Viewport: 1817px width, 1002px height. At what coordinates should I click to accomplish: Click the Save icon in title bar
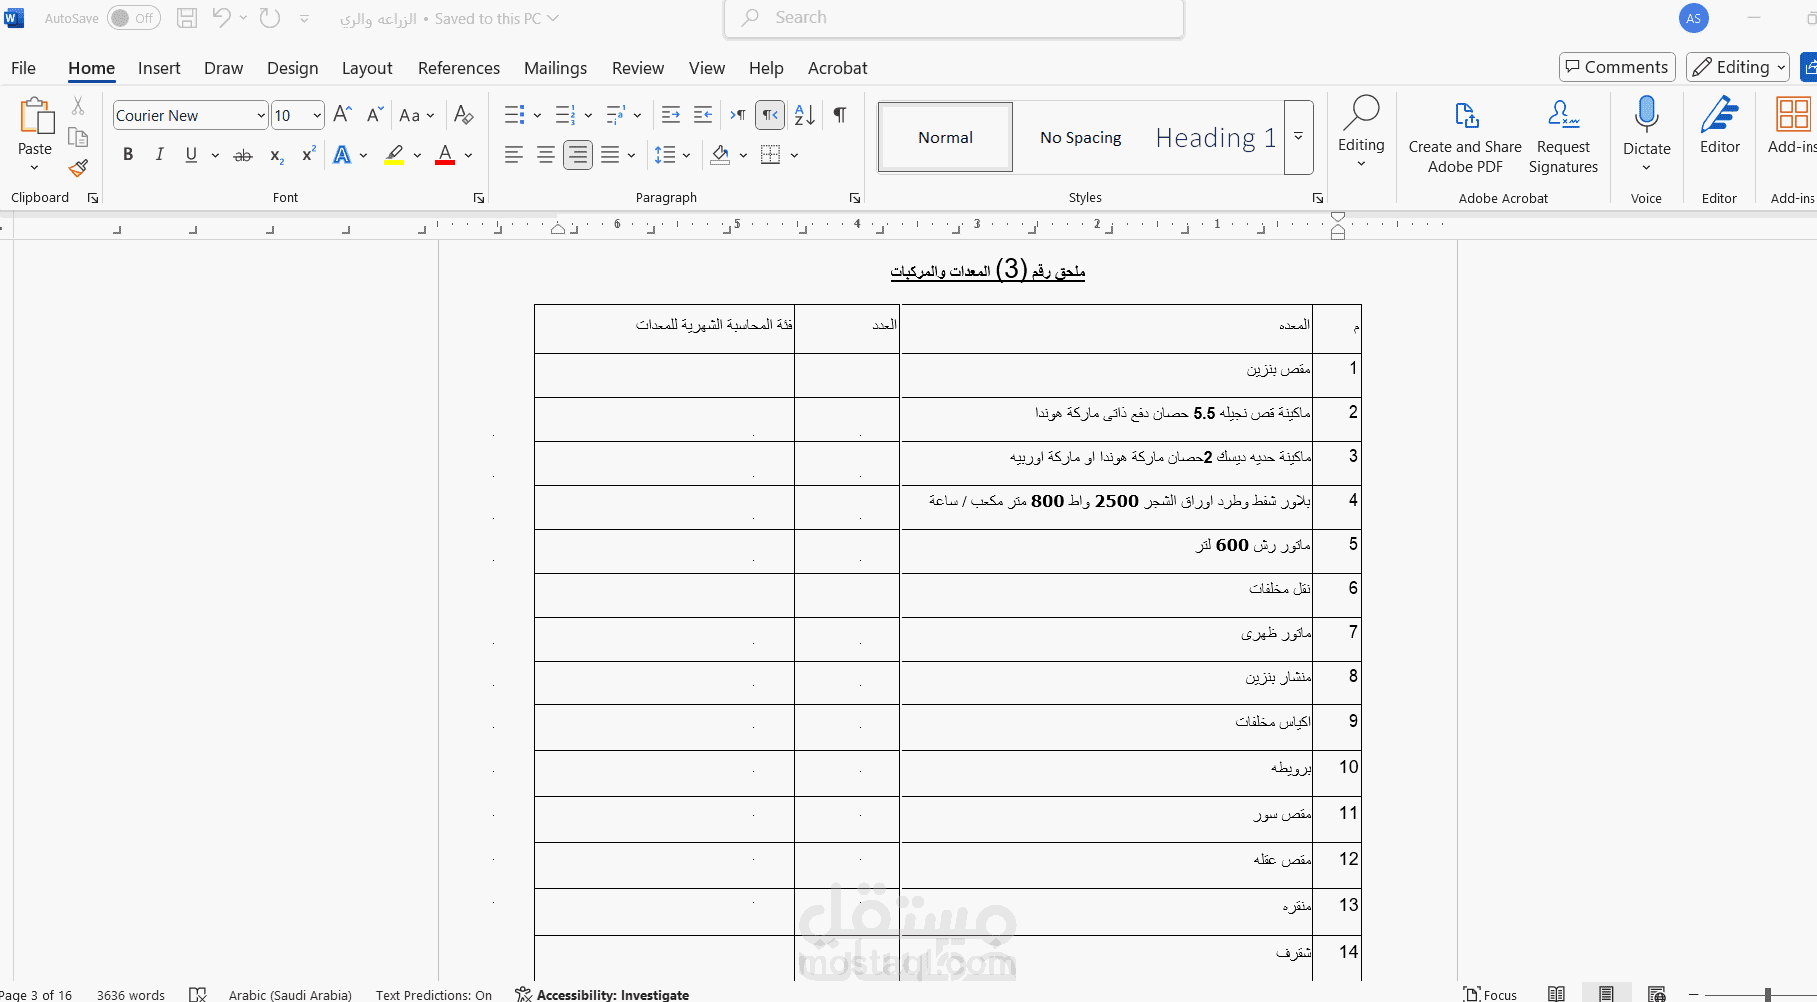pos(187,18)
